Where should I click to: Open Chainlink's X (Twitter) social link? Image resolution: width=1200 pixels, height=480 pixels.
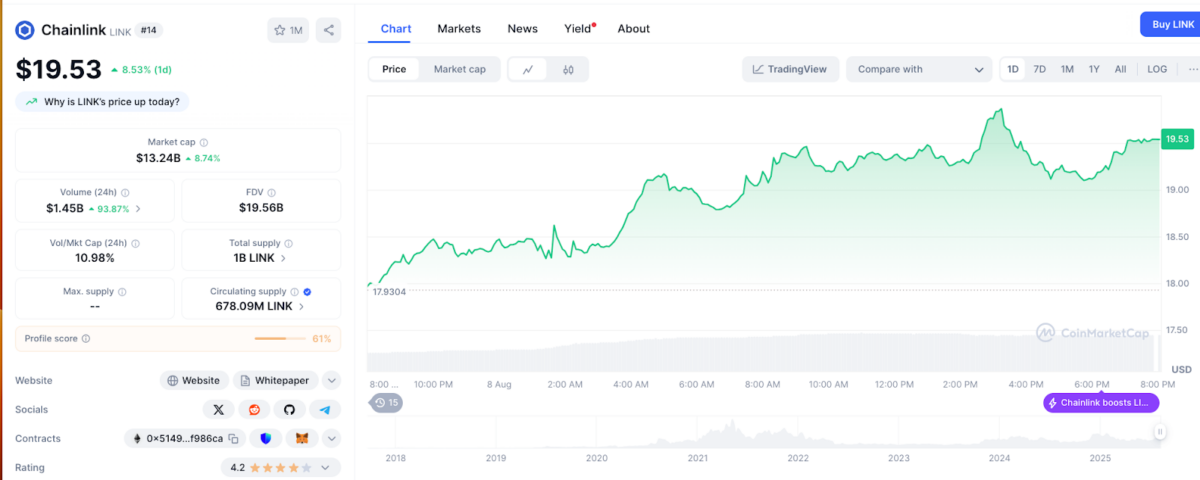point(219,409)
